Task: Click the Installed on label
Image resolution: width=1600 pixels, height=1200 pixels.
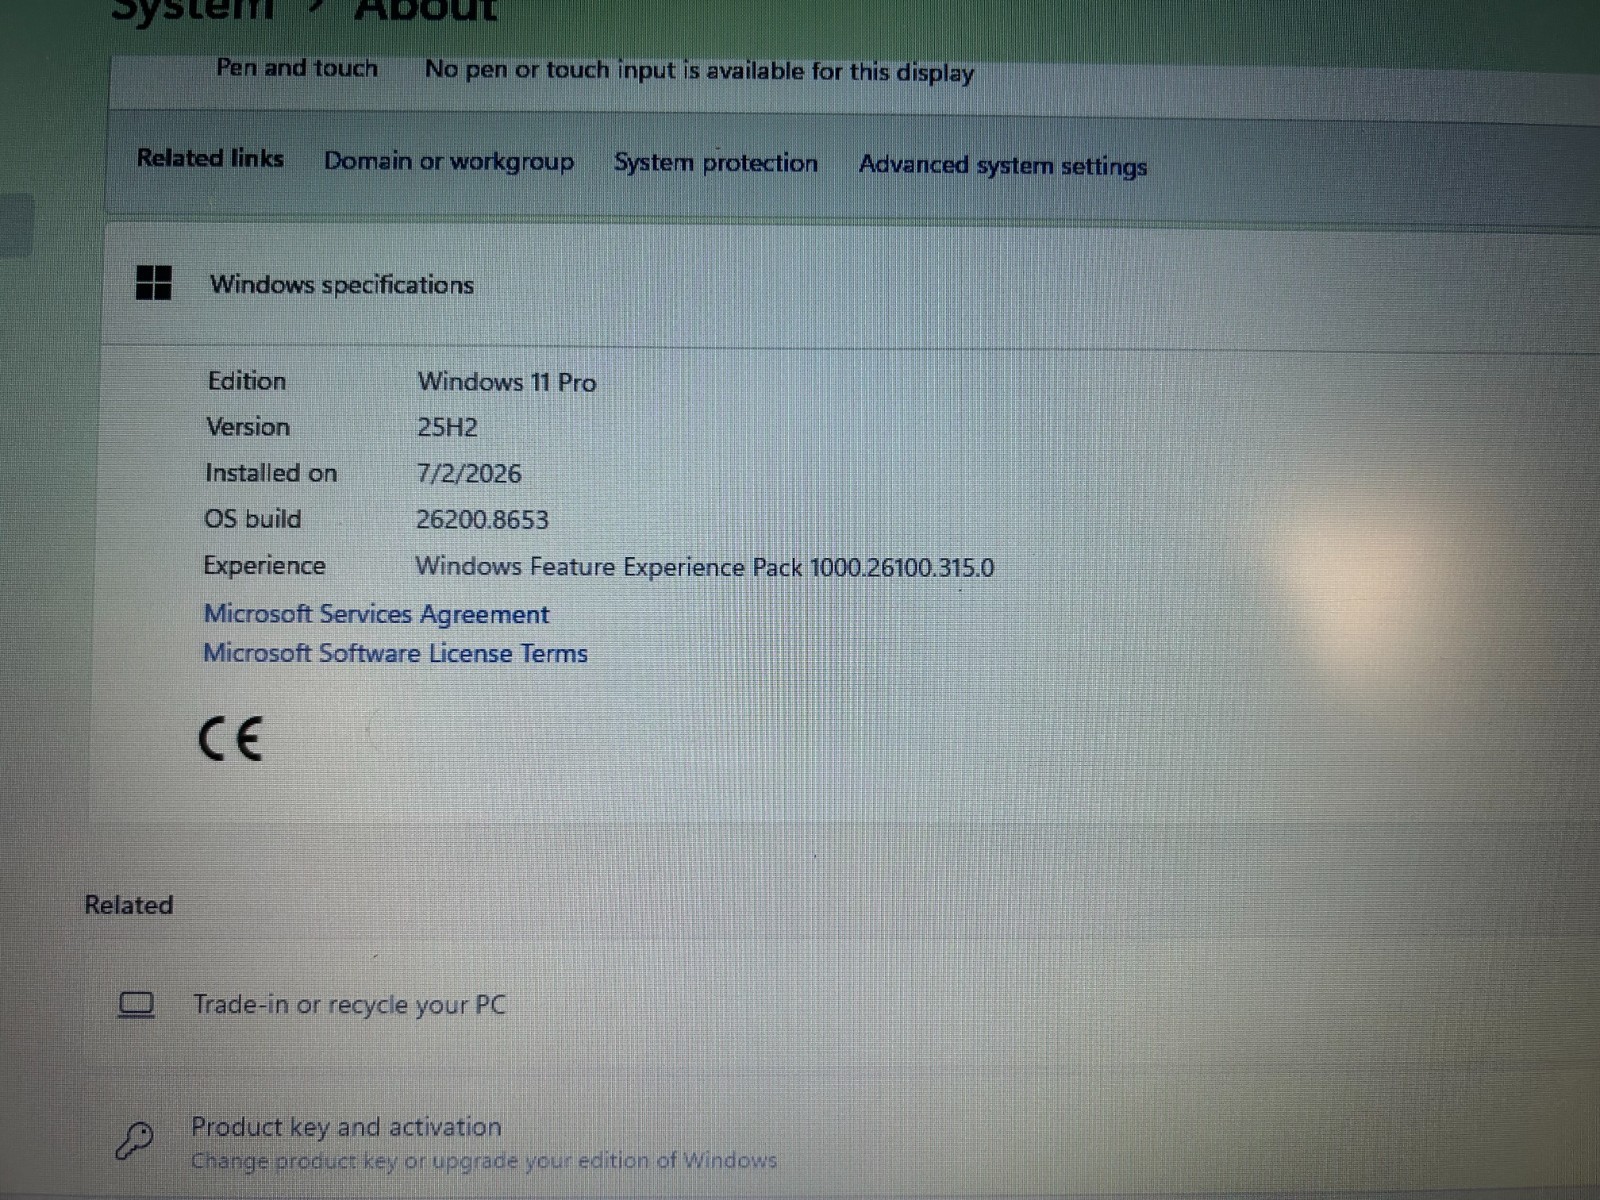Action: point(271,472)
